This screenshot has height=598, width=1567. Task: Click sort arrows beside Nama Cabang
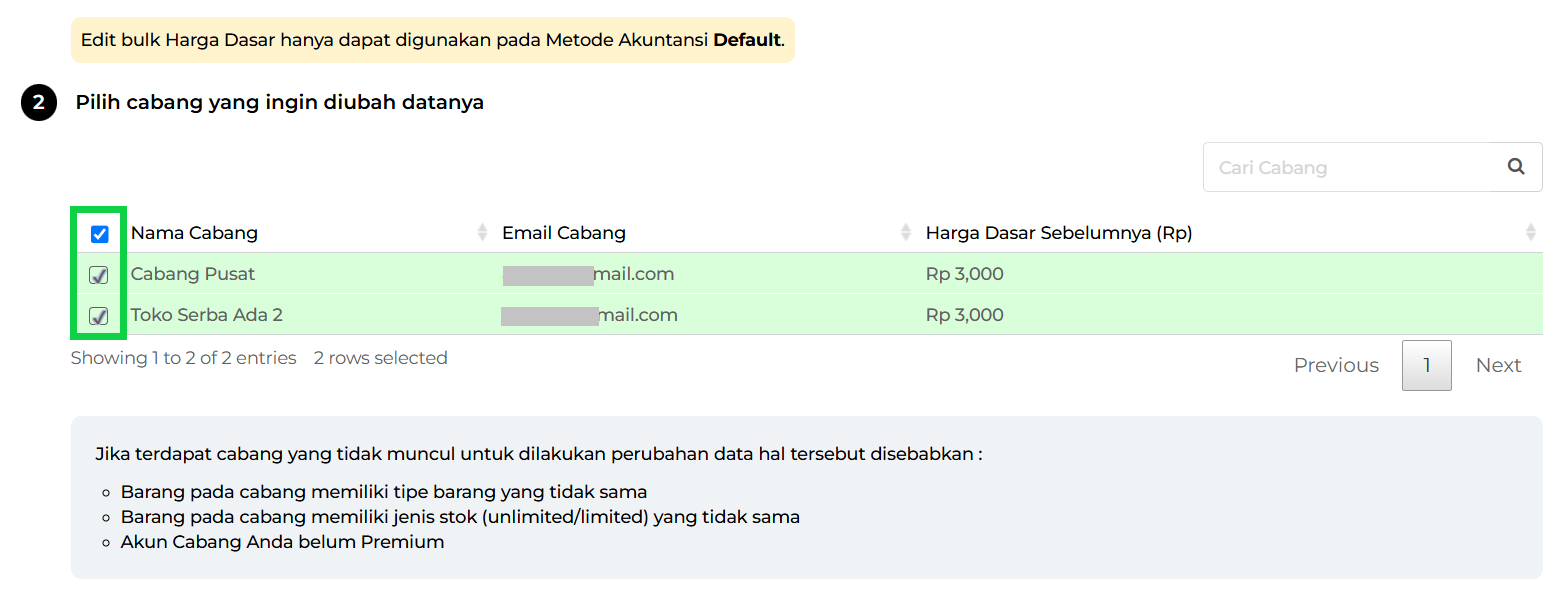pos(483,232)
